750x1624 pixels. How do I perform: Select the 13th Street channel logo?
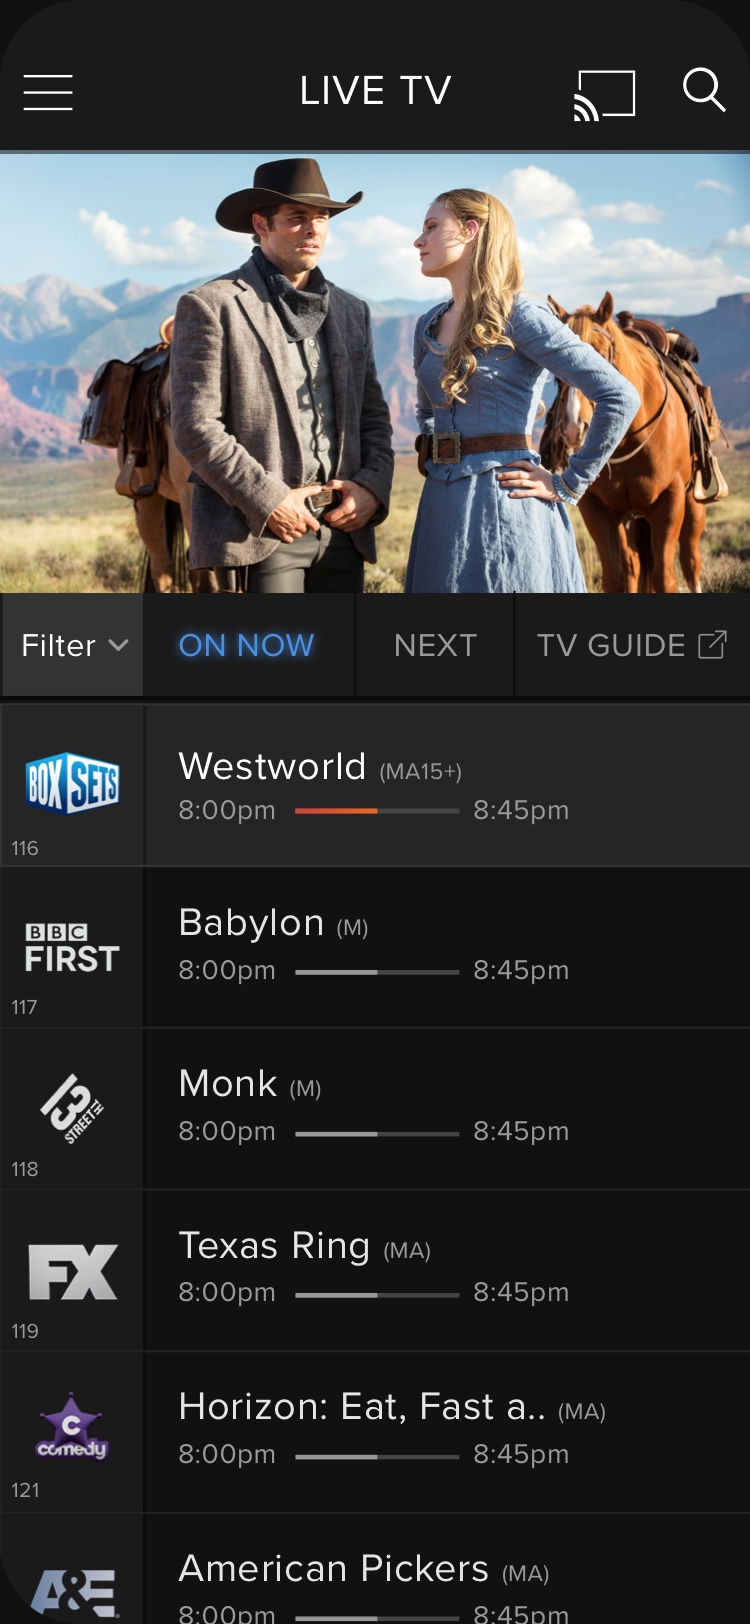point(72,1108)
